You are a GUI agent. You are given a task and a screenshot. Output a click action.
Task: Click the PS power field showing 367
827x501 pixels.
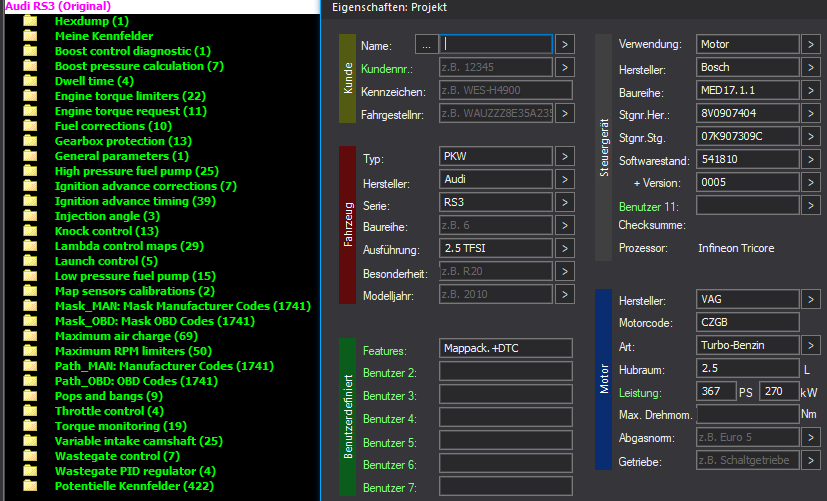[x=716, y=391]
